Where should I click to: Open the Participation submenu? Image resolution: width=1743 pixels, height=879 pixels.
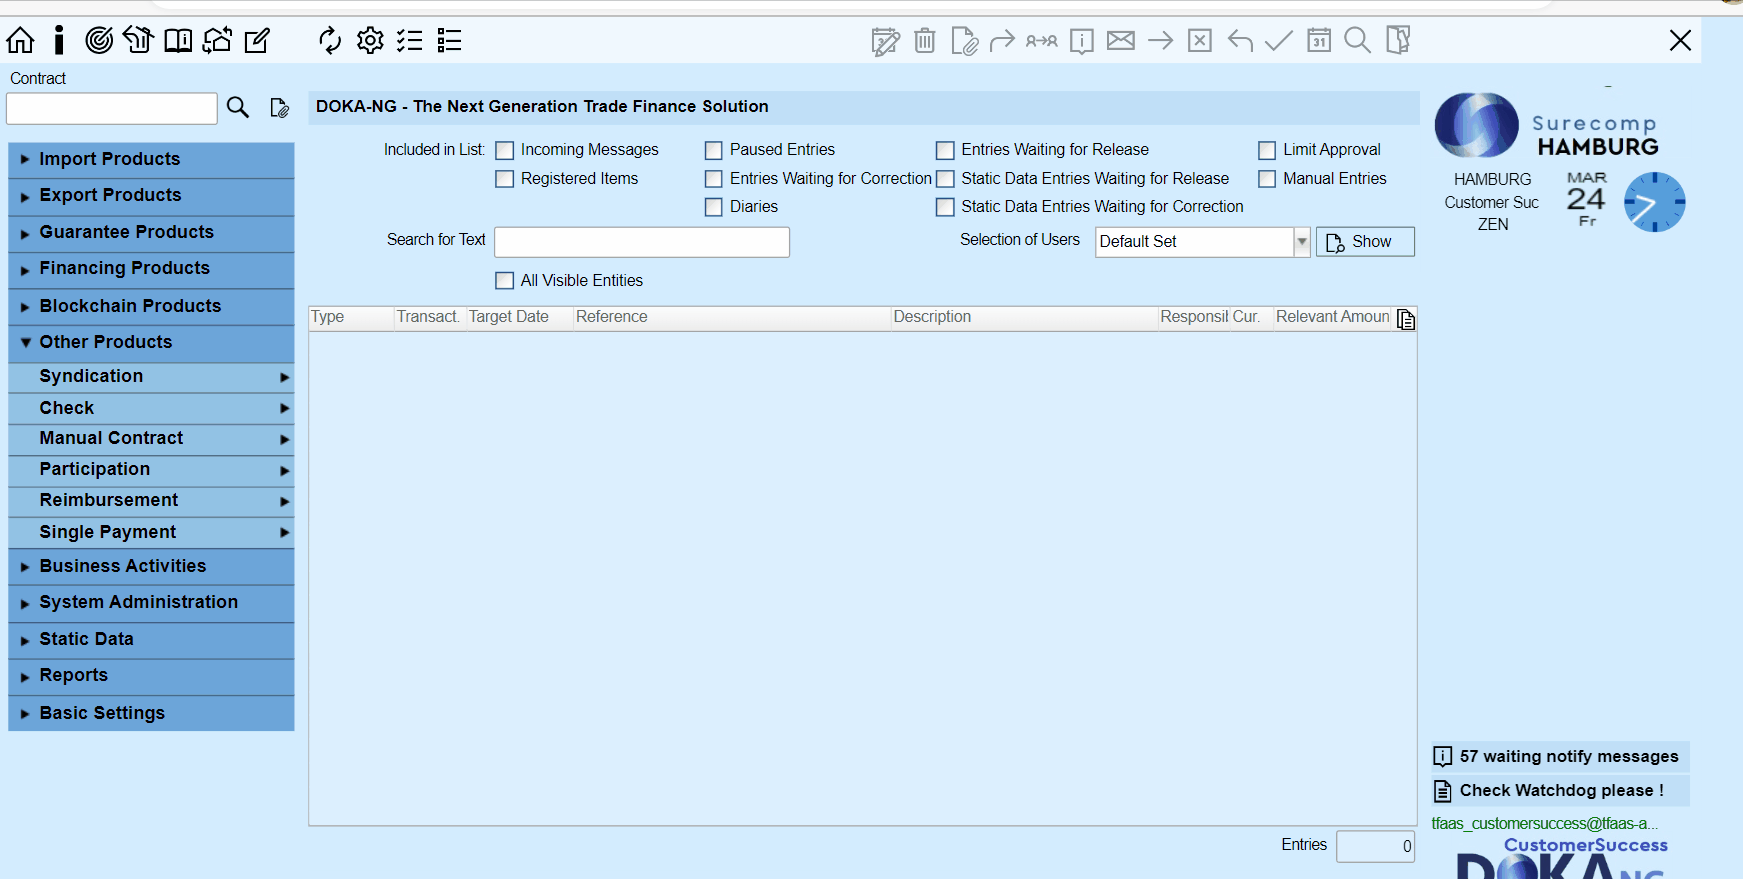151,470
